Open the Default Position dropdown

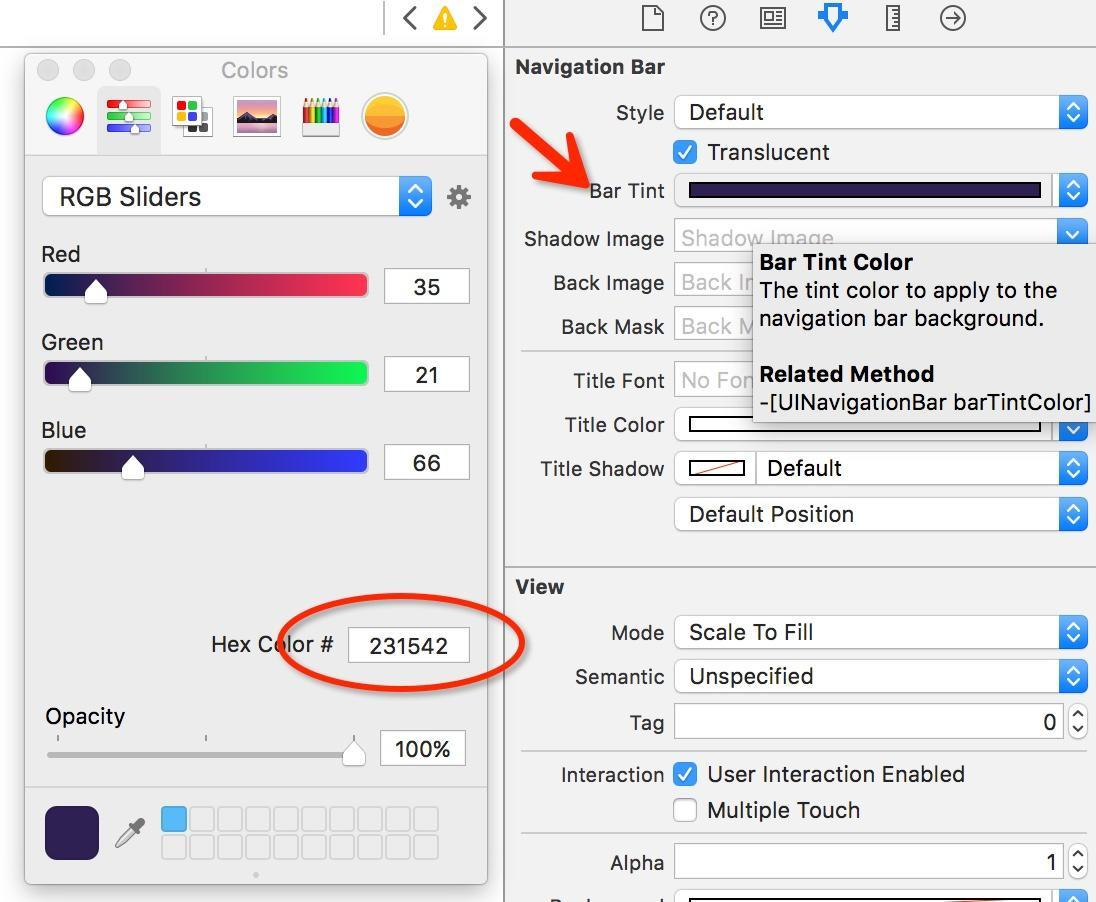point(881,515)
